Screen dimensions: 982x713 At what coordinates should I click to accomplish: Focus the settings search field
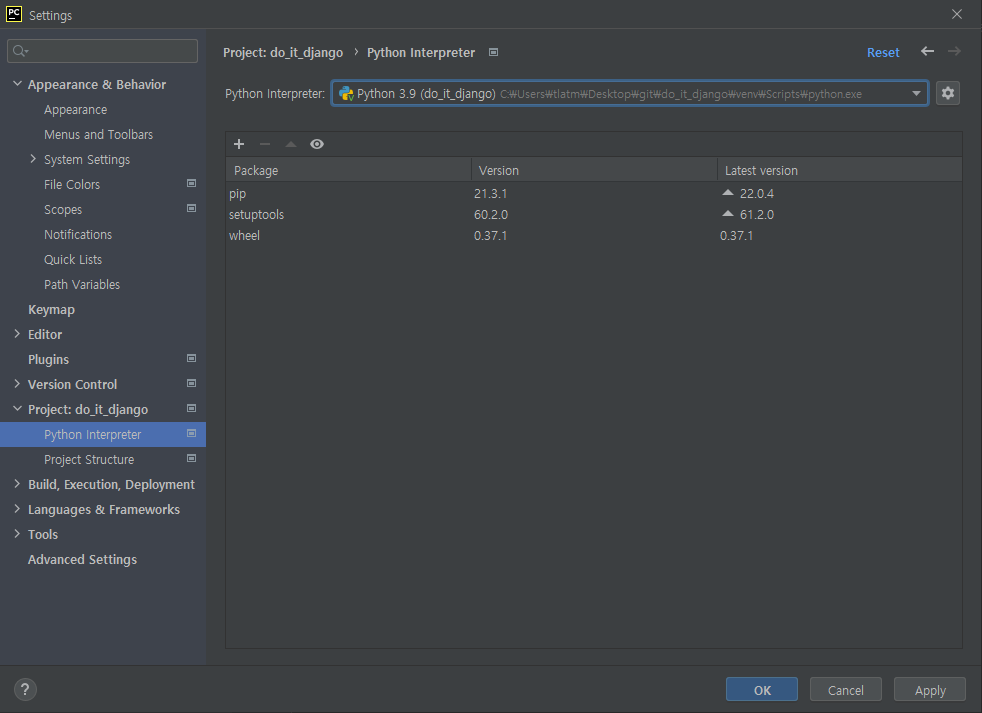click(x=103, y=51)
